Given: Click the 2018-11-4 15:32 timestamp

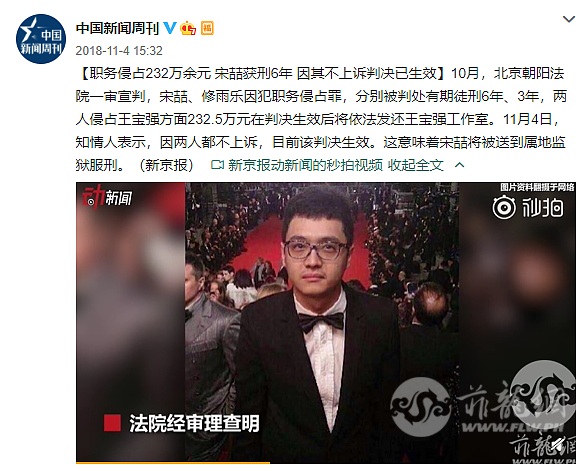Looking at the screenshot, I should point(119,50).
